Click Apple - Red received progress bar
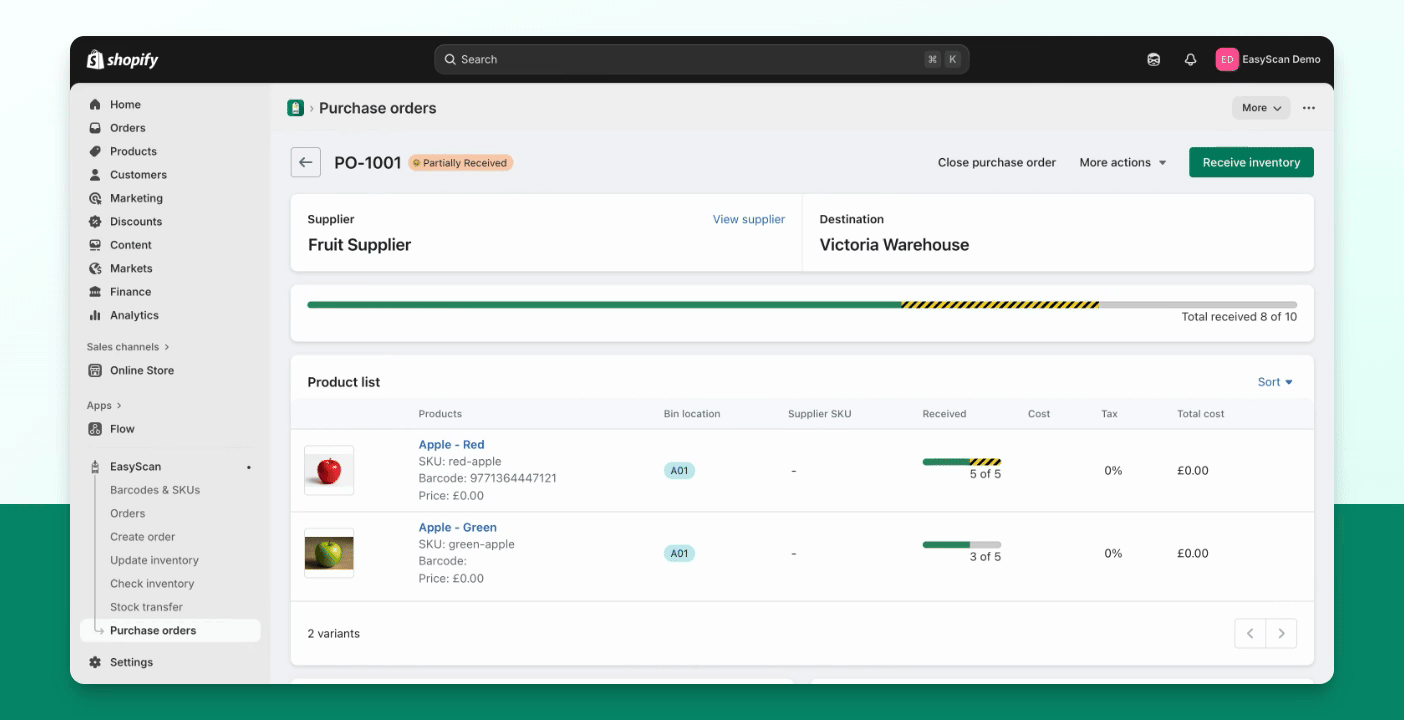 [x=961, y=462]
